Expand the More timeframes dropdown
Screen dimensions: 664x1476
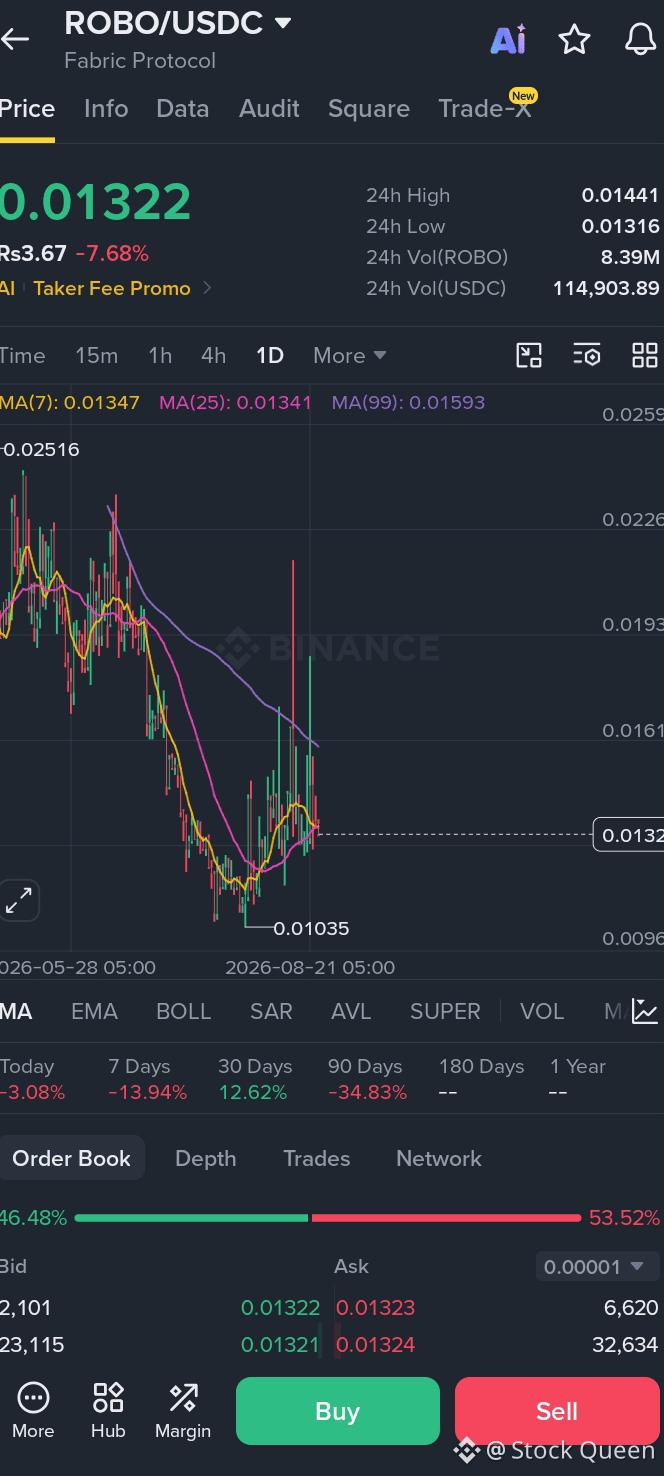click(349, 355)
